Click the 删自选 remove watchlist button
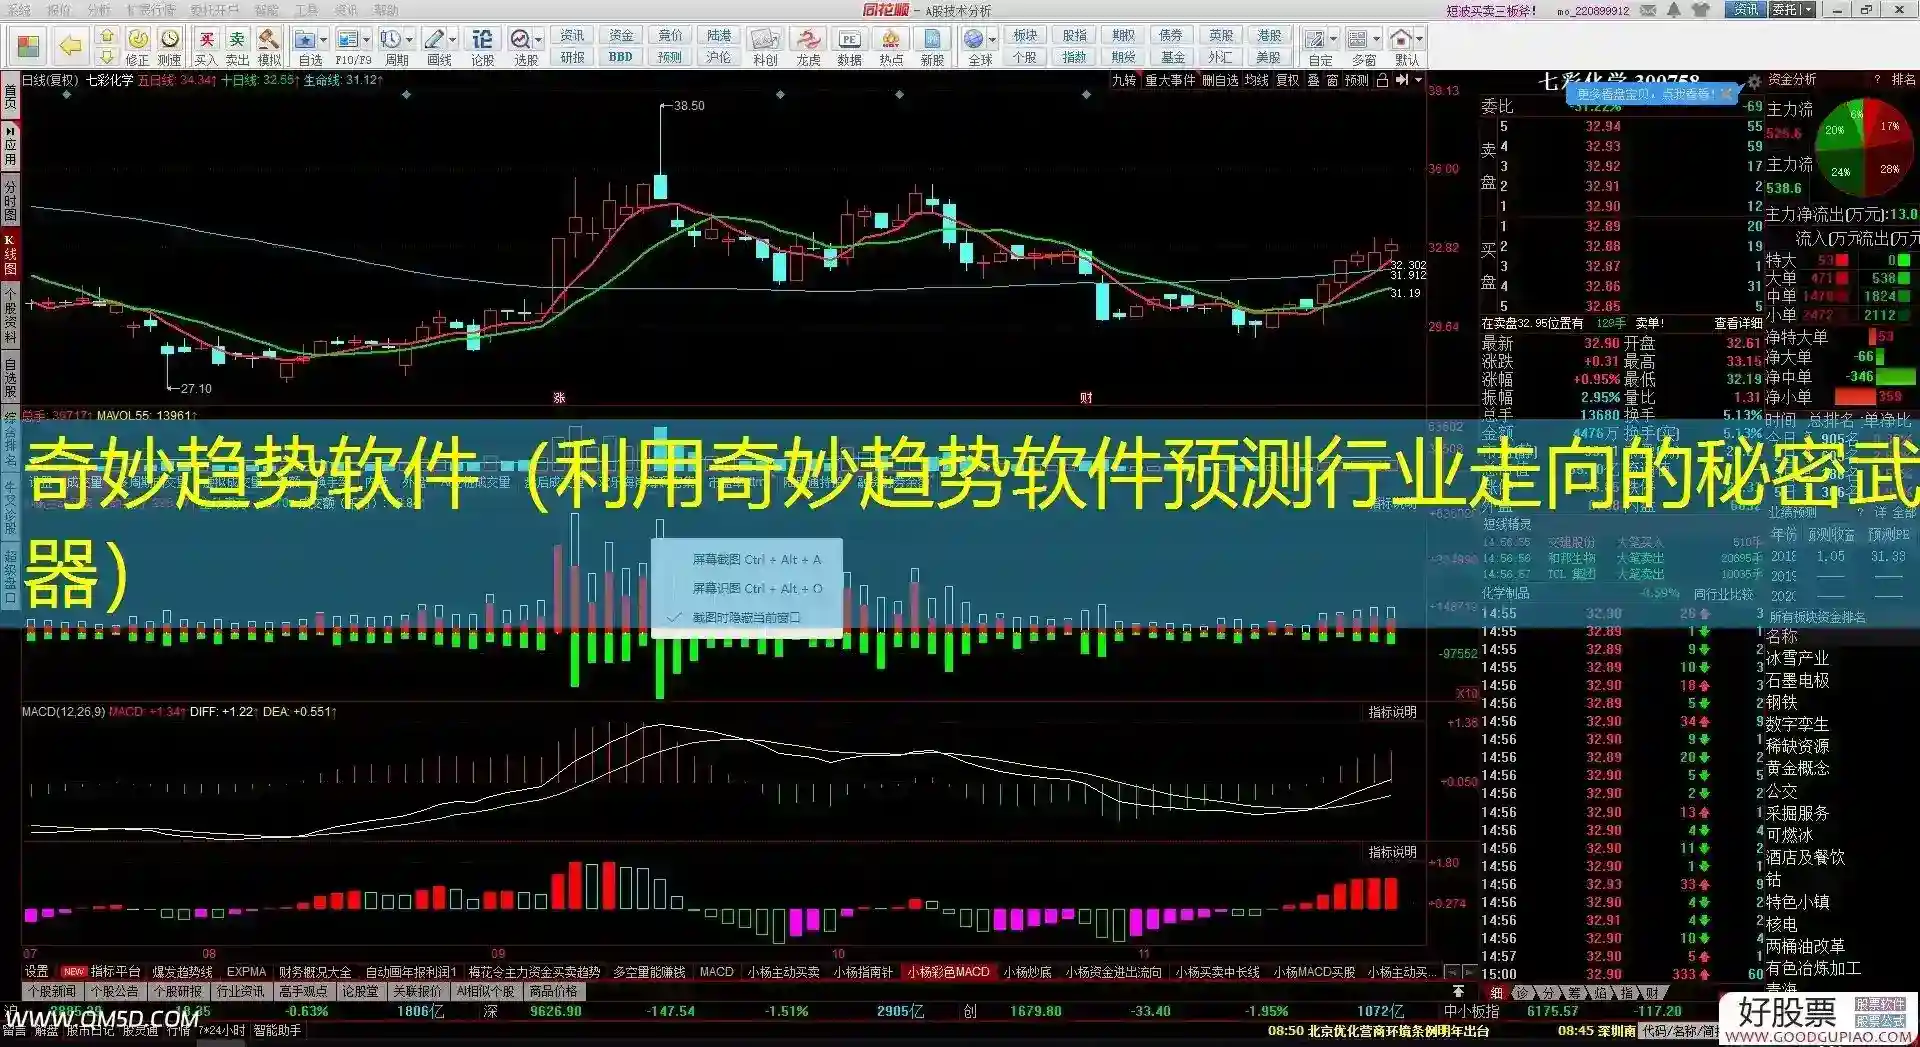This screenshot has width=1920, height=1047. click(x=1220, y=80)
